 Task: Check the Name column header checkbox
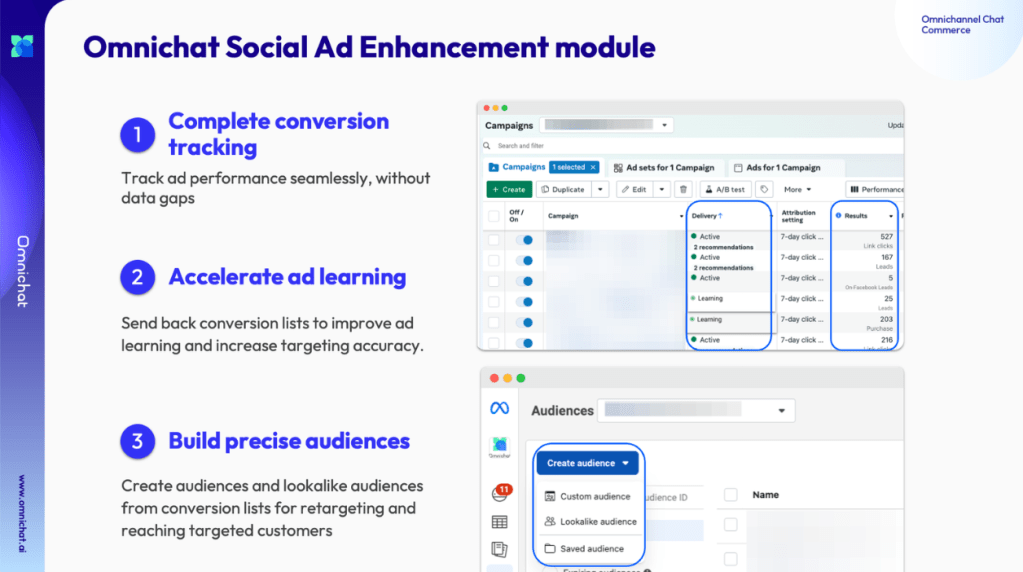(730, 494)
